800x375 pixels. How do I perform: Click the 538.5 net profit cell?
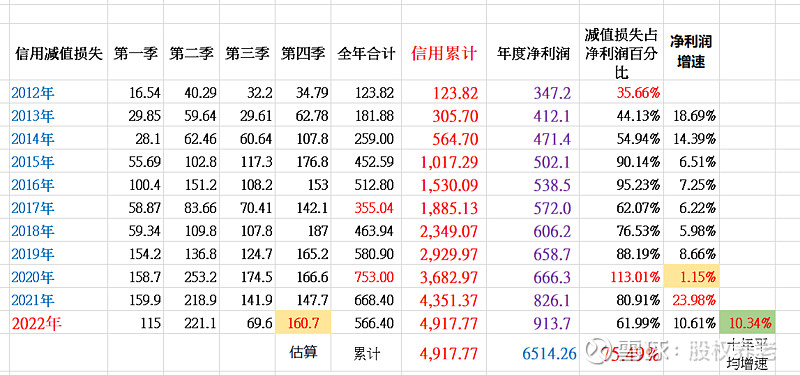click(533, 185)
